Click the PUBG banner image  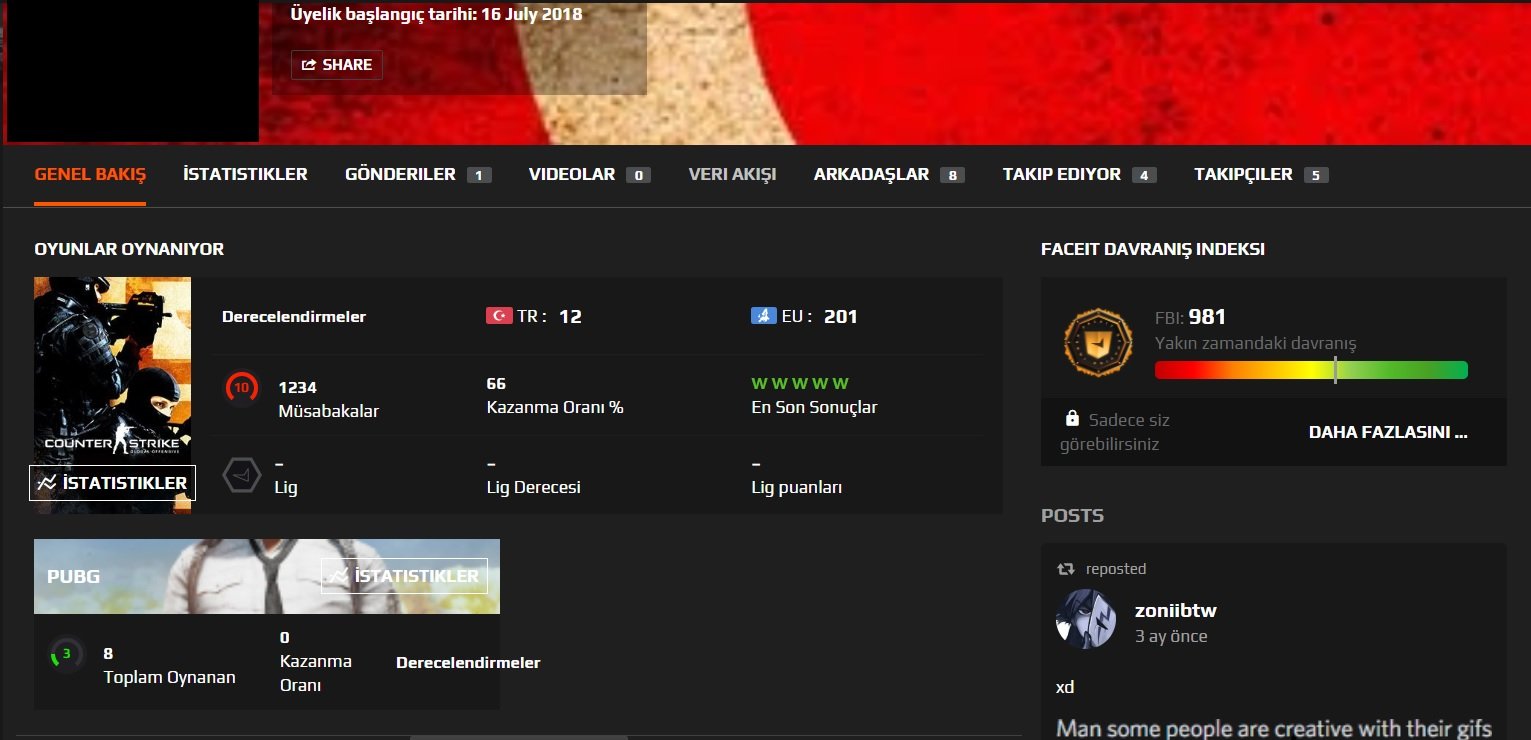click(x=267, y=576)
